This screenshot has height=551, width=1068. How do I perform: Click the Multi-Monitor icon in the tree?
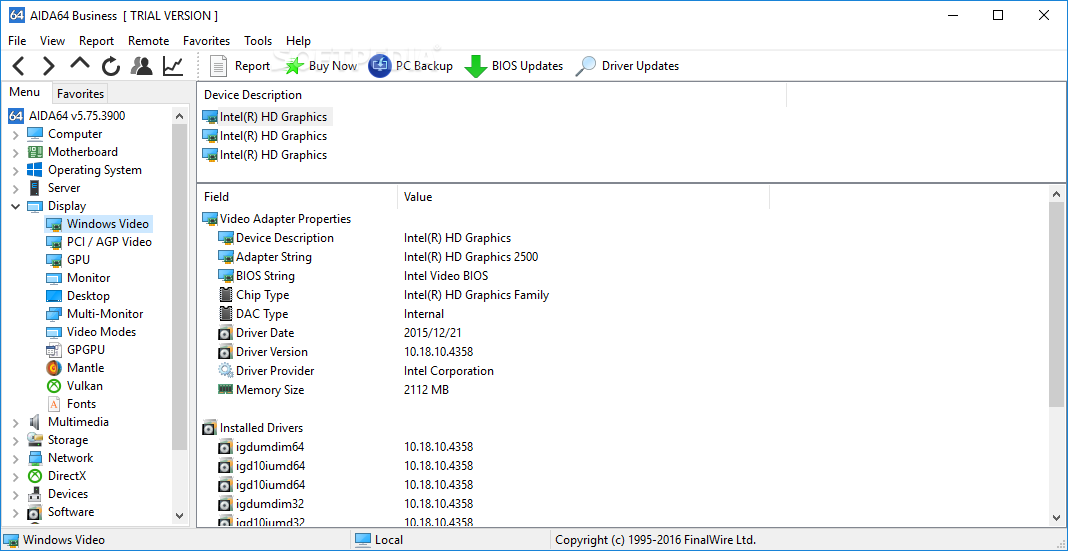coord(54,314)
